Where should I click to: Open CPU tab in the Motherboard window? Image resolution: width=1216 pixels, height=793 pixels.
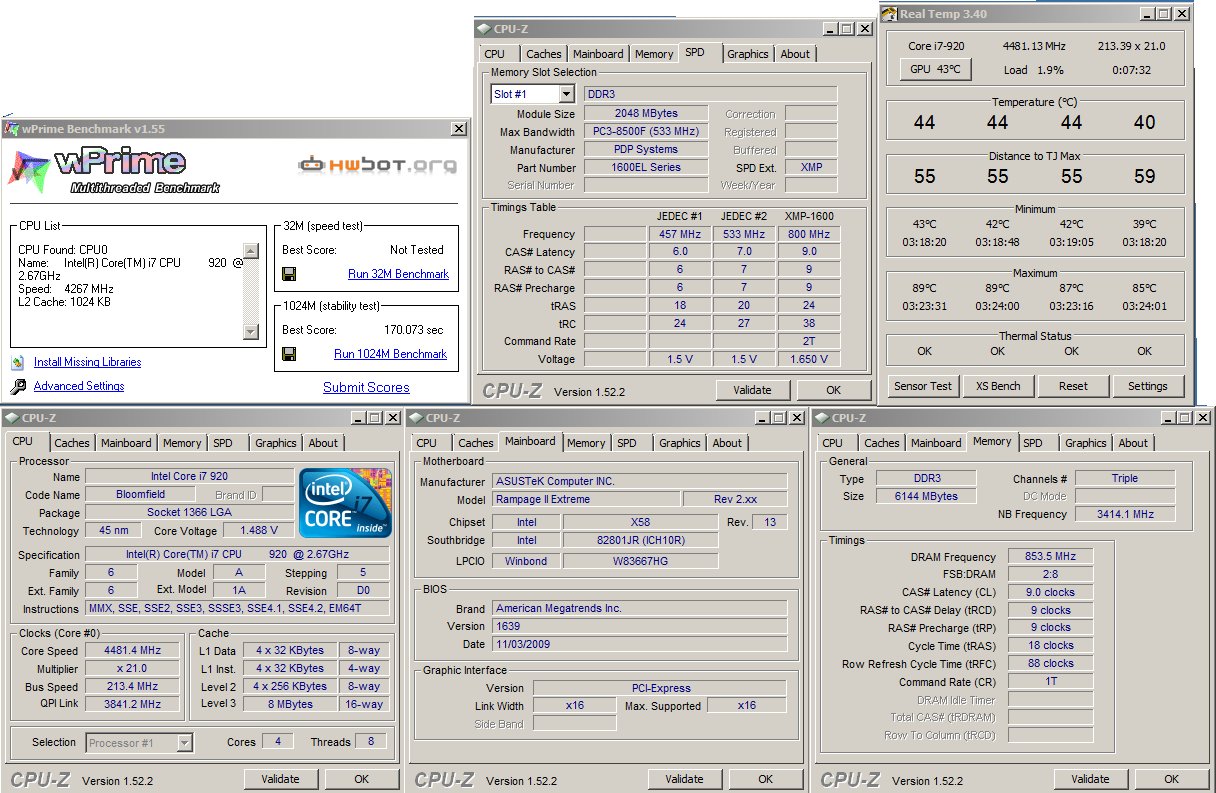pos(427,443)
